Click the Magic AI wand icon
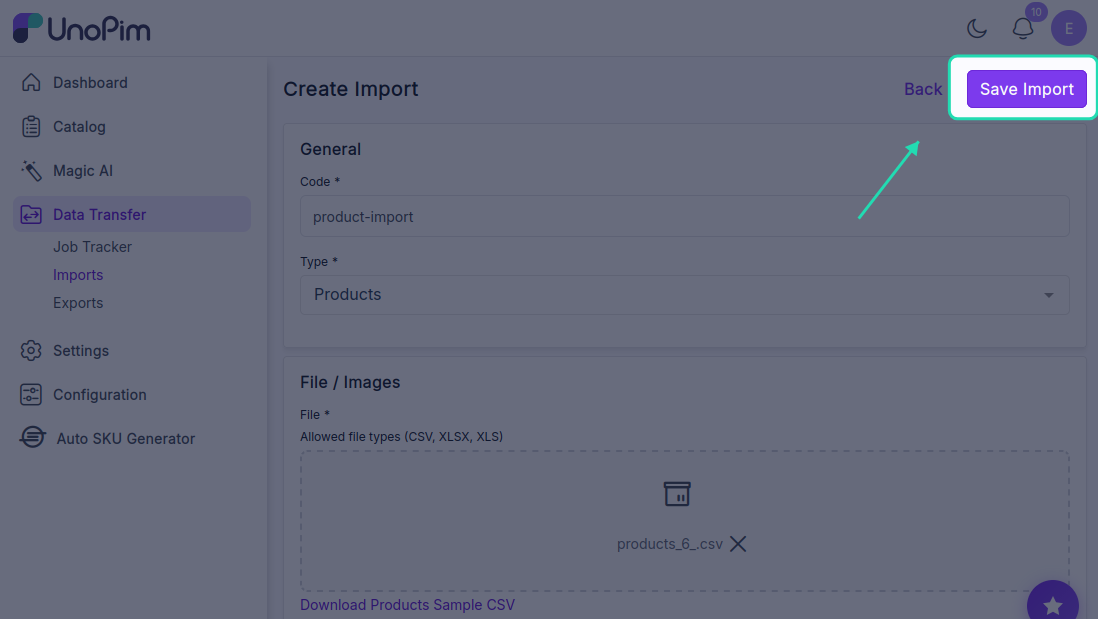Screen dimensions: 1098x619 [31, 171]
